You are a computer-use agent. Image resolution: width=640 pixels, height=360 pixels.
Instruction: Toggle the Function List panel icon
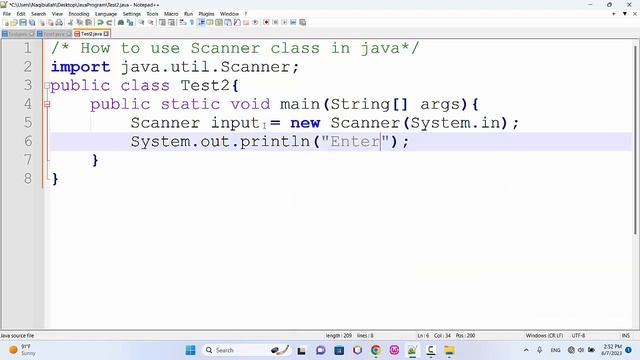(x=237, y=22)
